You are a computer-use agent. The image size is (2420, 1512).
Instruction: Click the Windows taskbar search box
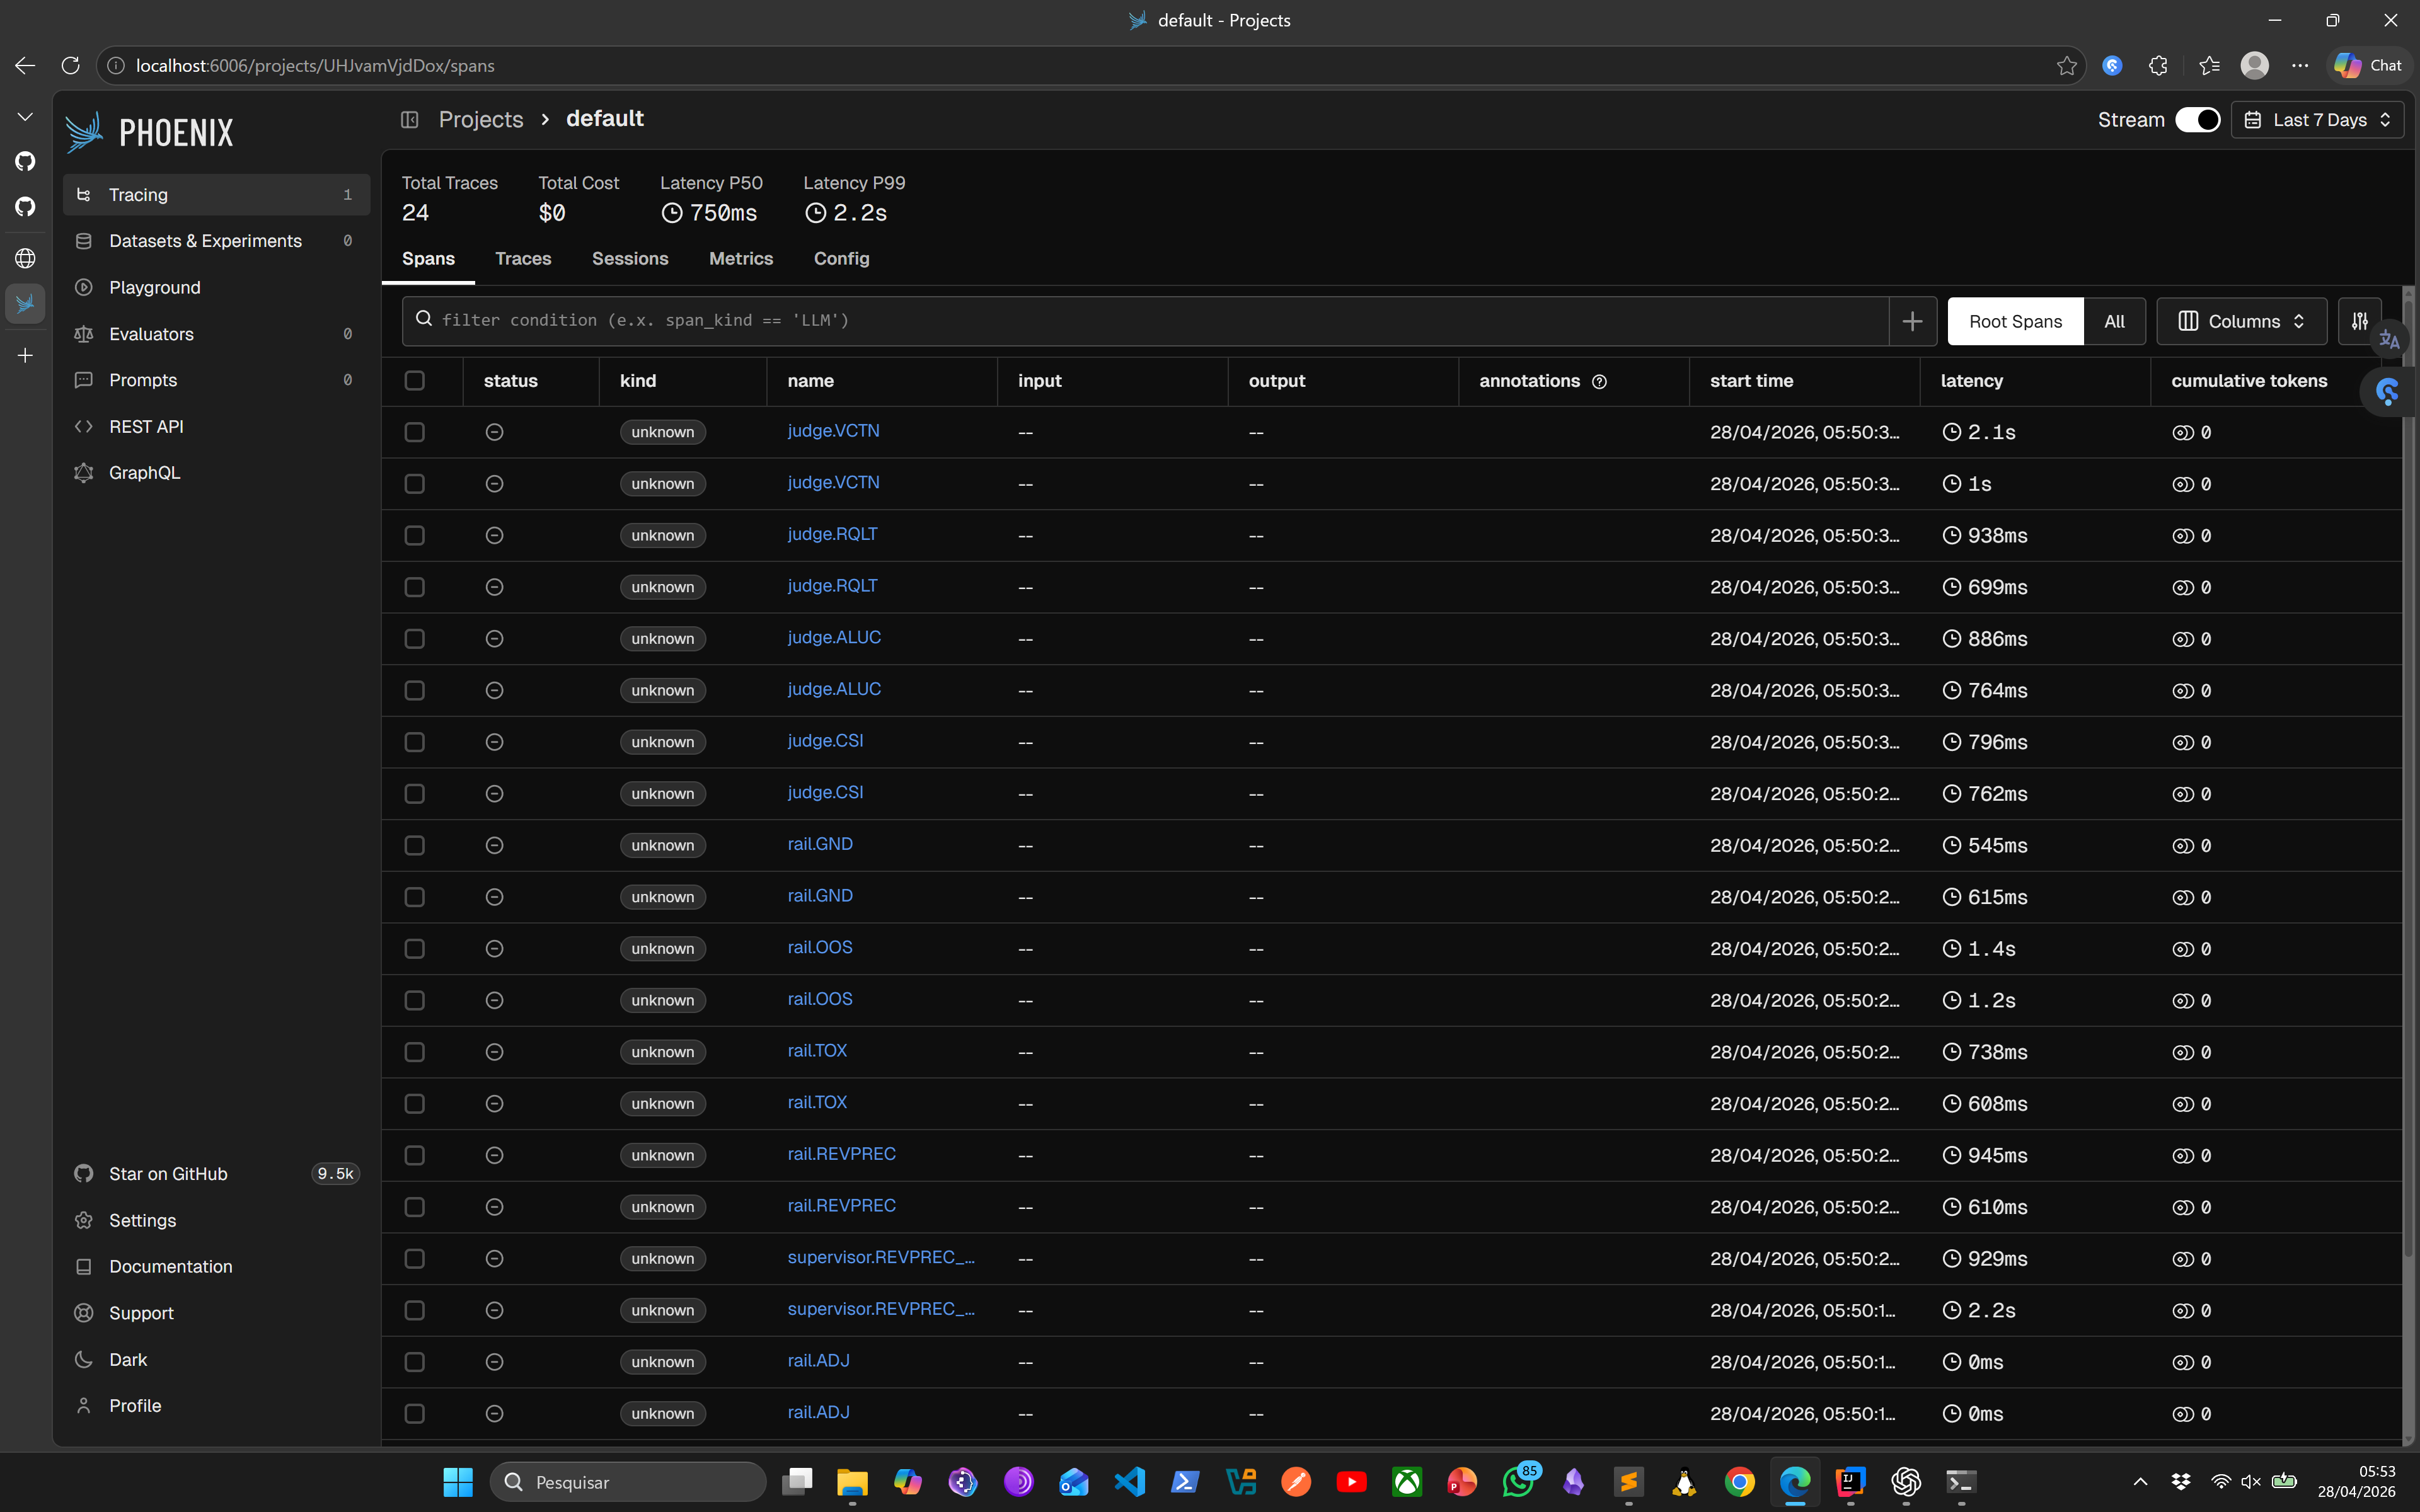pos(628,1481)
